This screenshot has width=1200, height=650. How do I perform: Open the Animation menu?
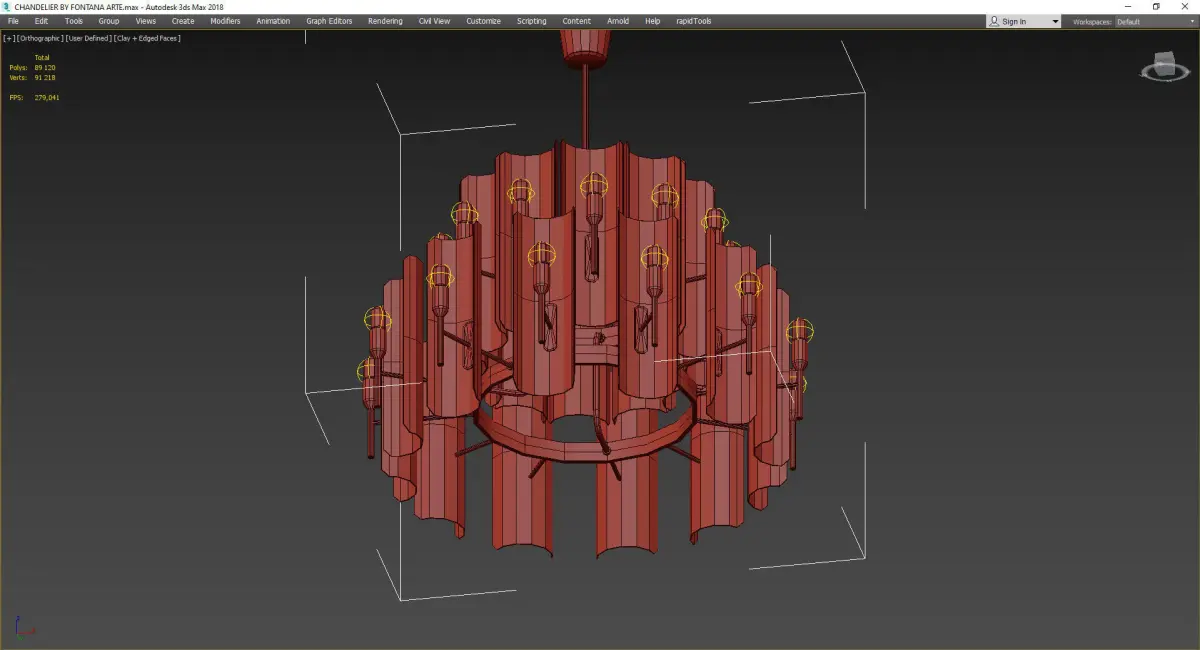pyautogui.click(x=273, y=21)
